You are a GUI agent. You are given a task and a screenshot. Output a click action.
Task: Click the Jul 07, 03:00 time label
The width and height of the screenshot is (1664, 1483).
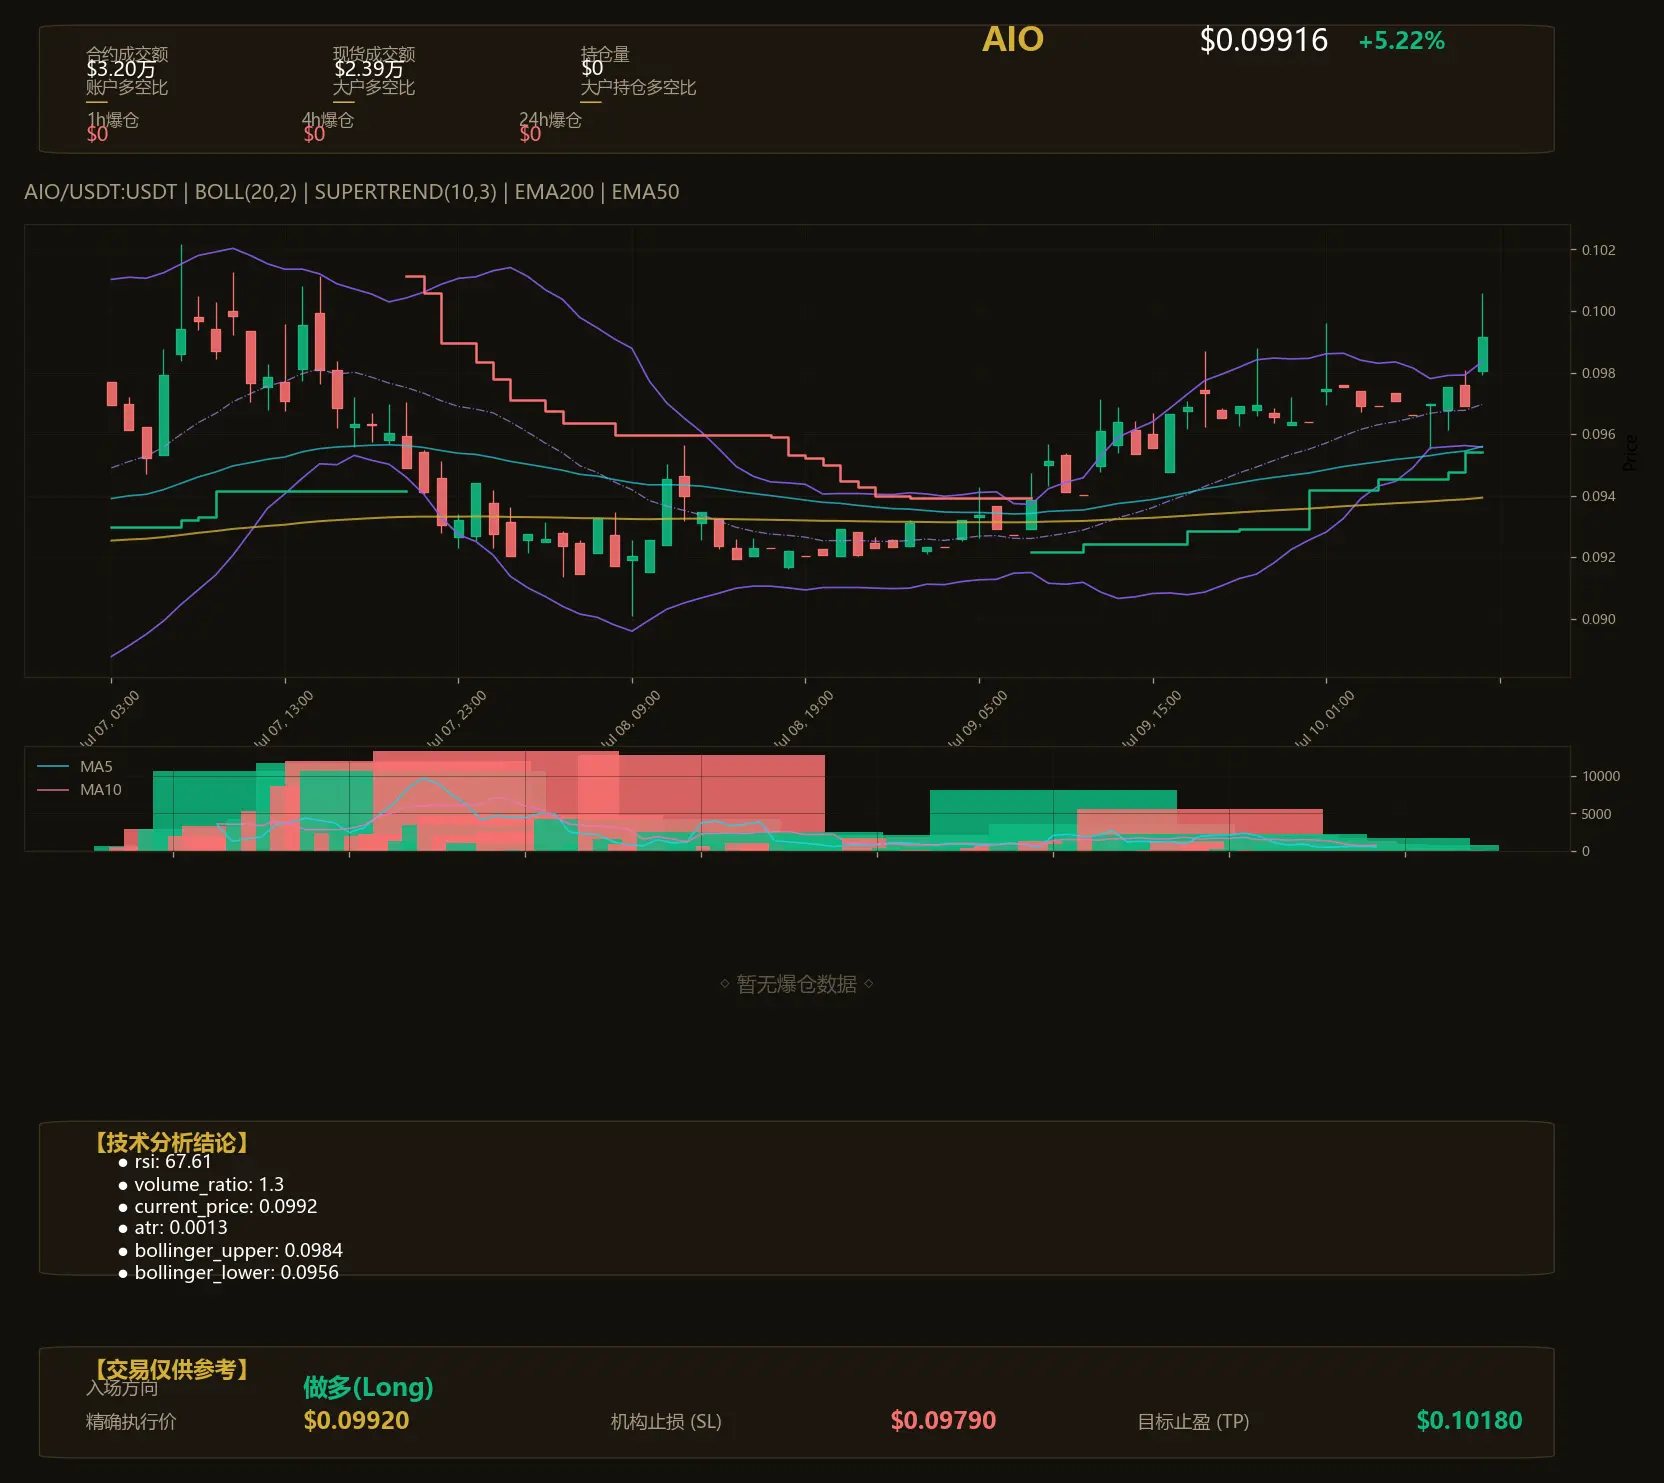(x=109, y=720)
